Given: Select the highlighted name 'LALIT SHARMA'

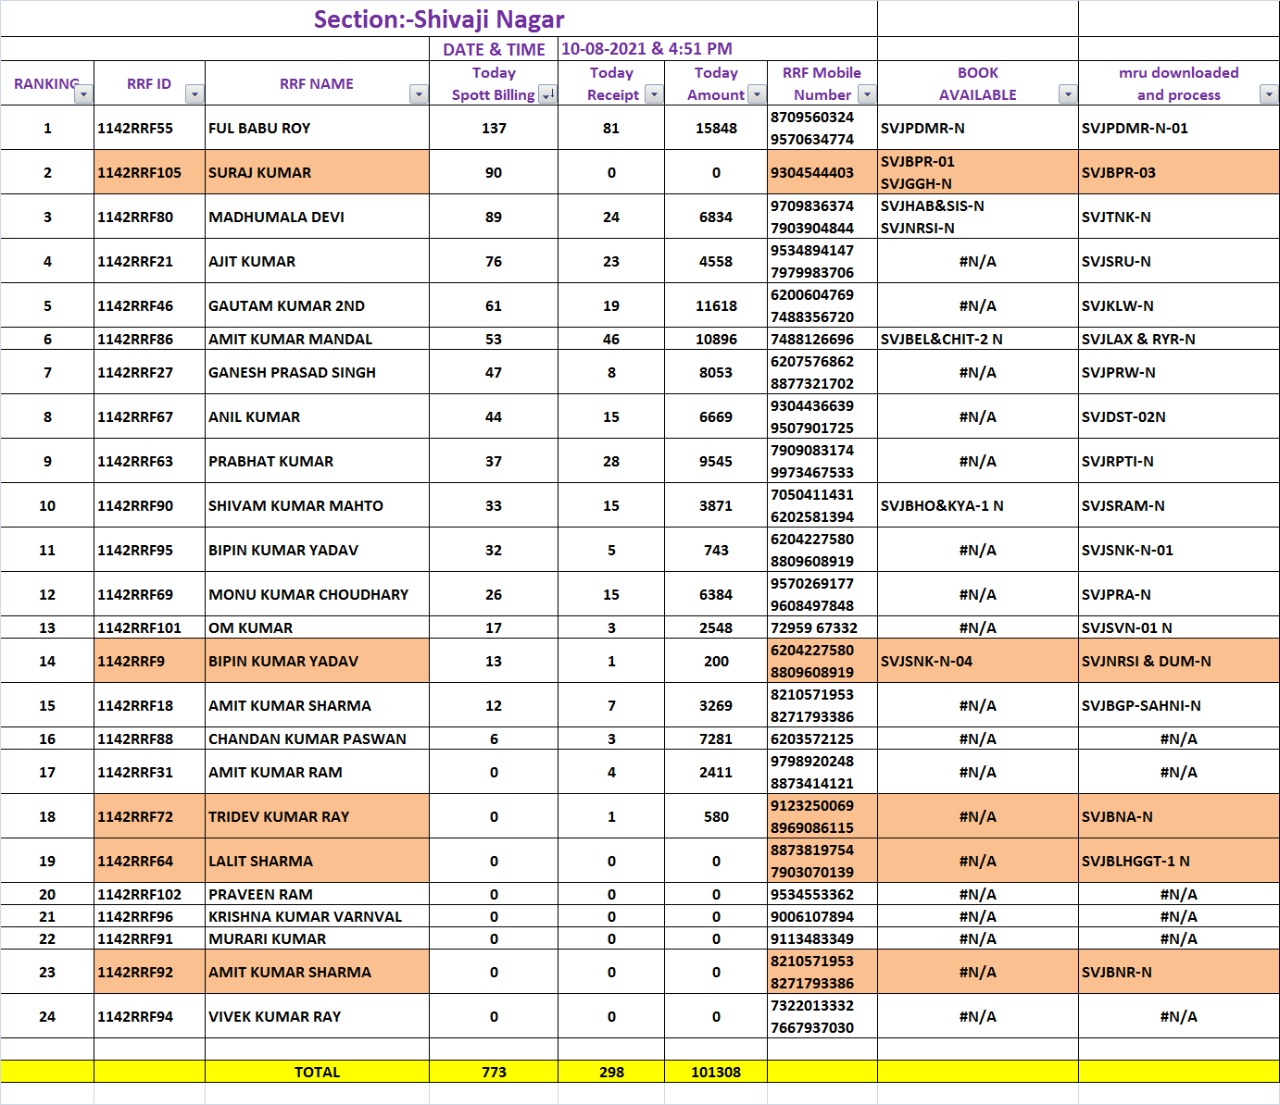Looking at the screenshot, I should click(x=317, y=861).
